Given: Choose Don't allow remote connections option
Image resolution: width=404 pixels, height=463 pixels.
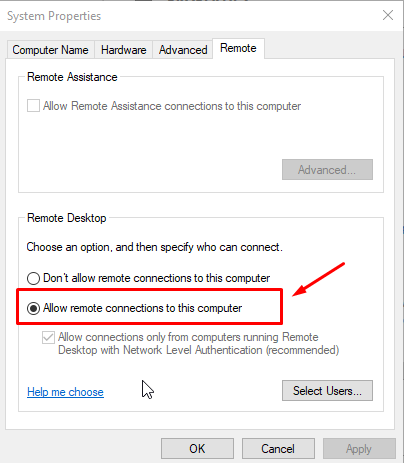Looking at the screenshot, I should [x=33, y=278].
